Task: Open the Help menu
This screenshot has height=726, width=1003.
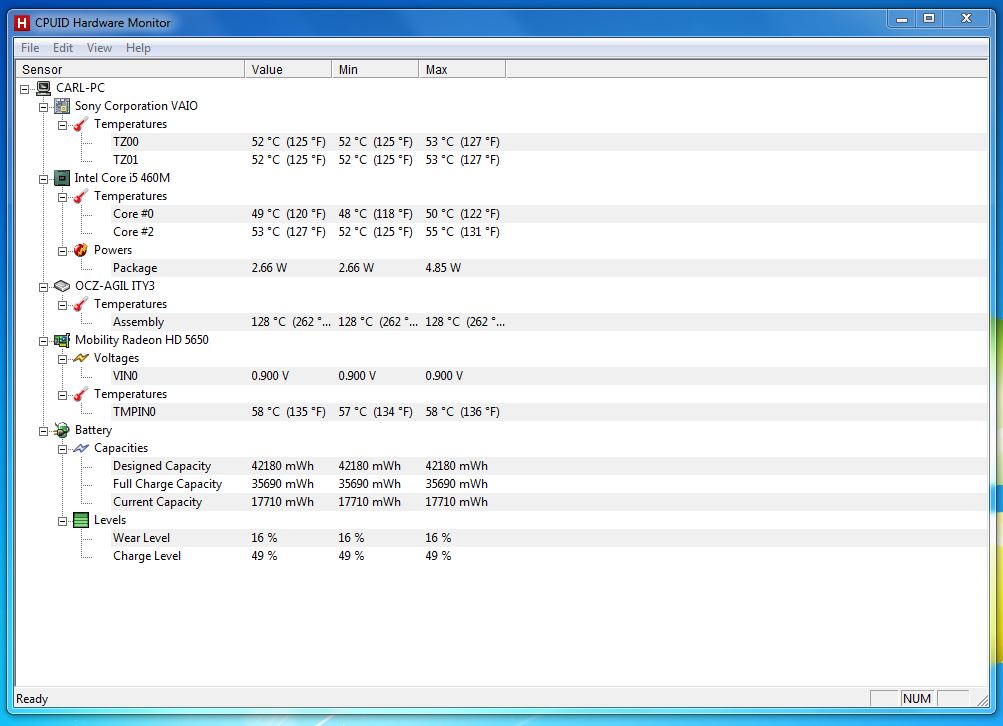Action: (x=138, y=48)
